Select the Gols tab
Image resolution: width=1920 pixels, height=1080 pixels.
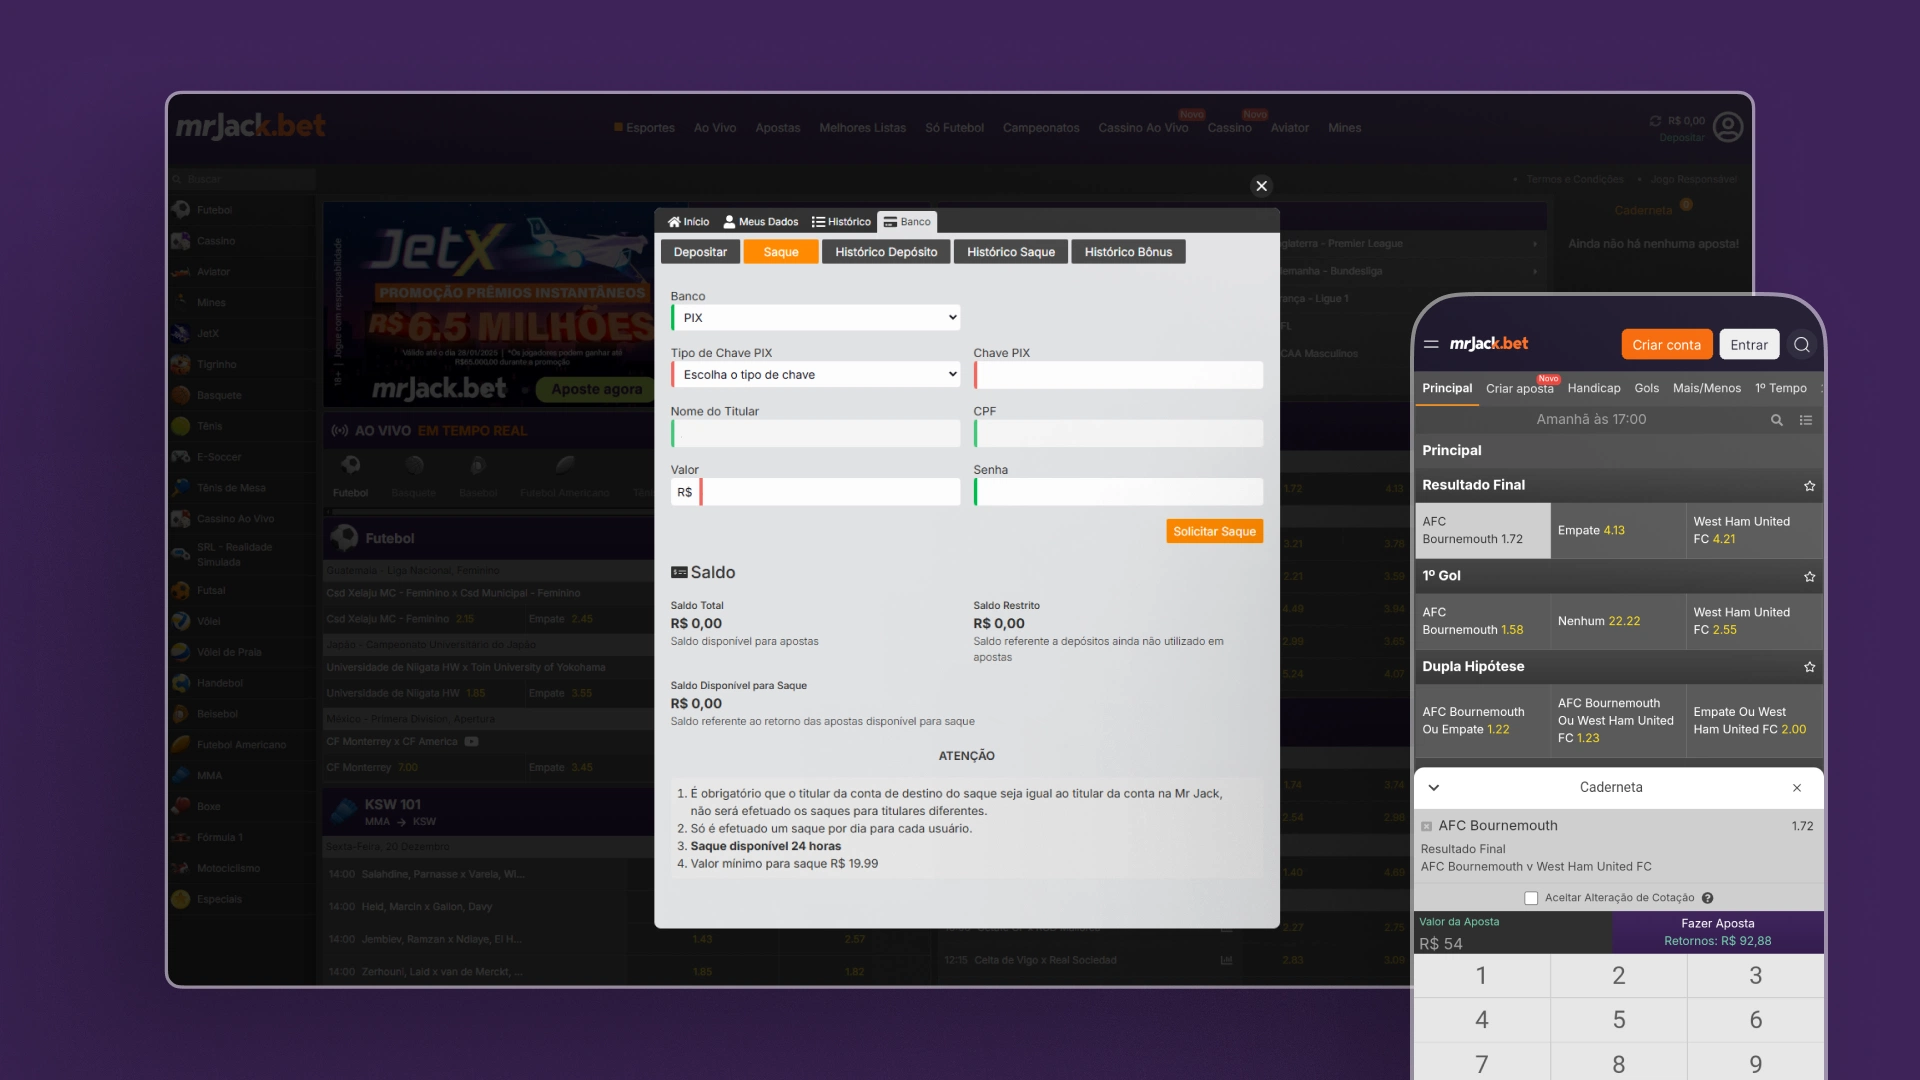click(1646, 388)
